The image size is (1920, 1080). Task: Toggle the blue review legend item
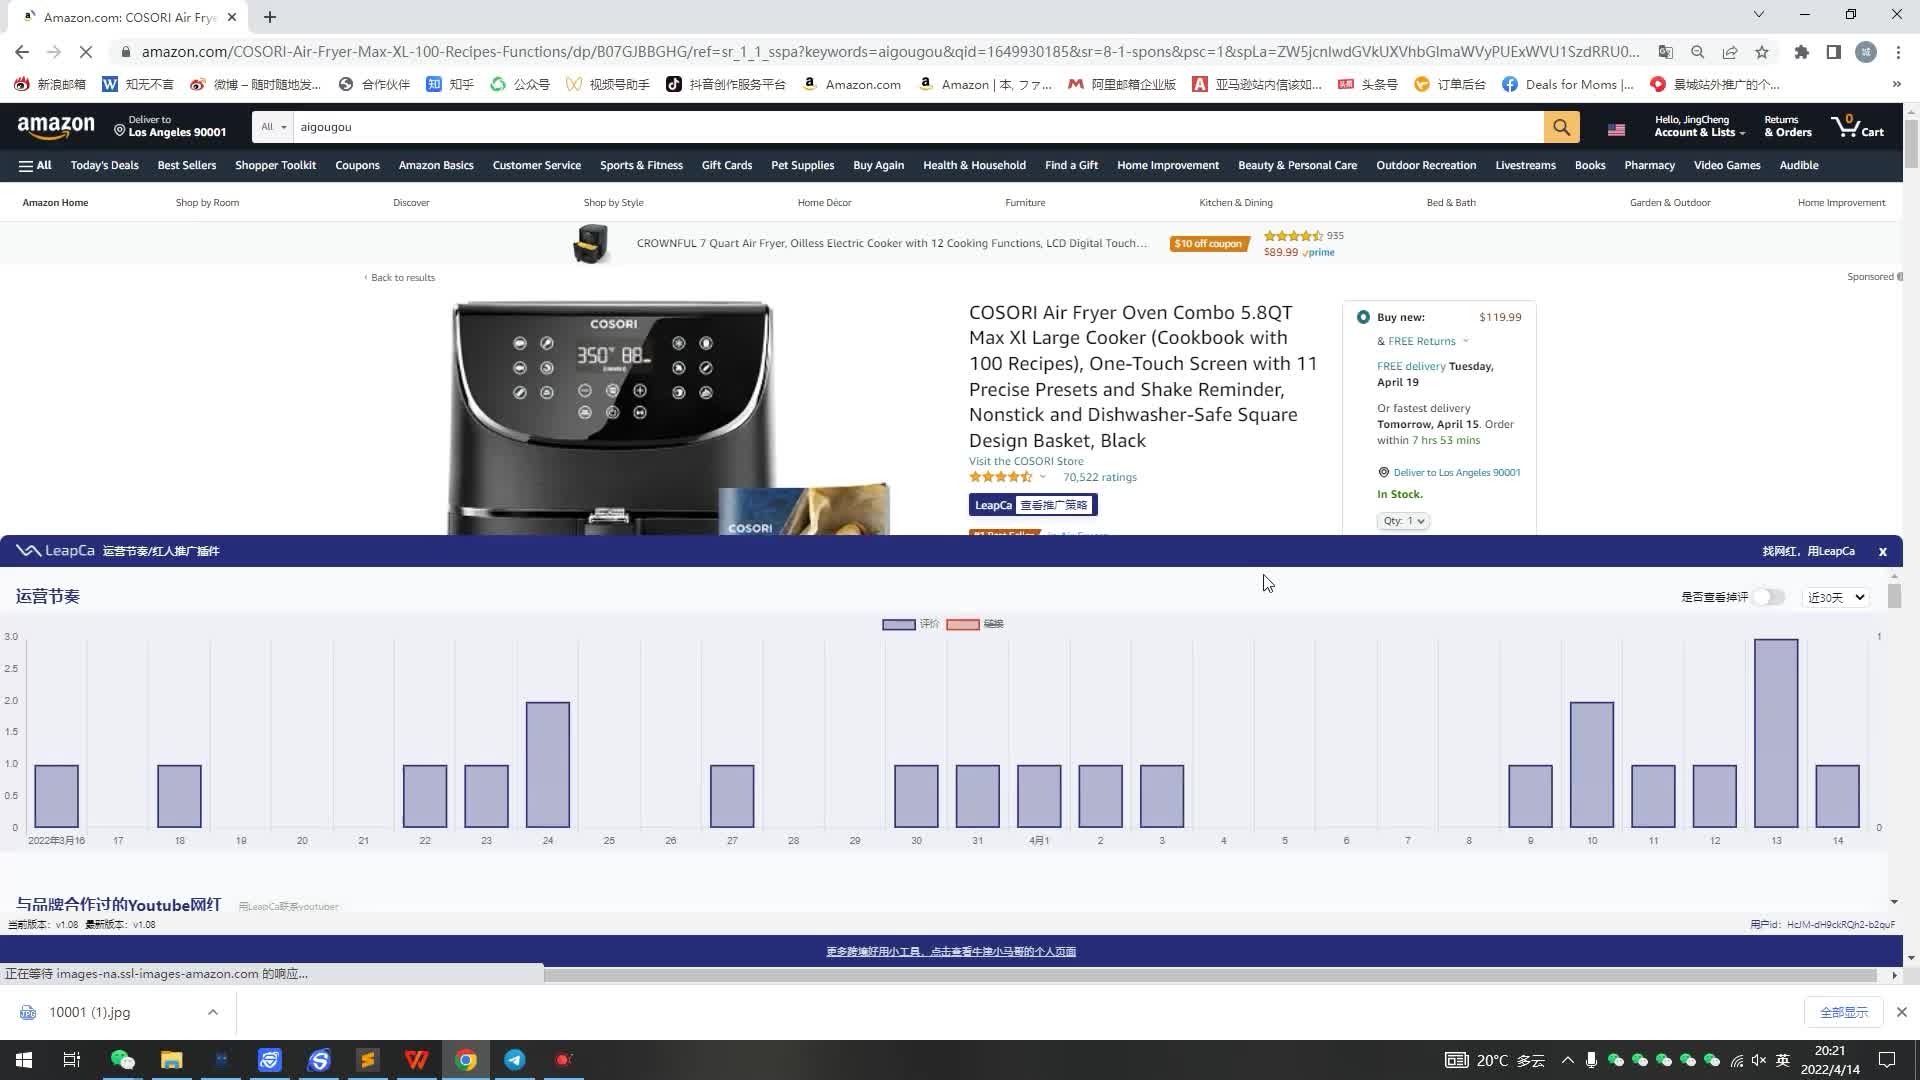point(911,624)
